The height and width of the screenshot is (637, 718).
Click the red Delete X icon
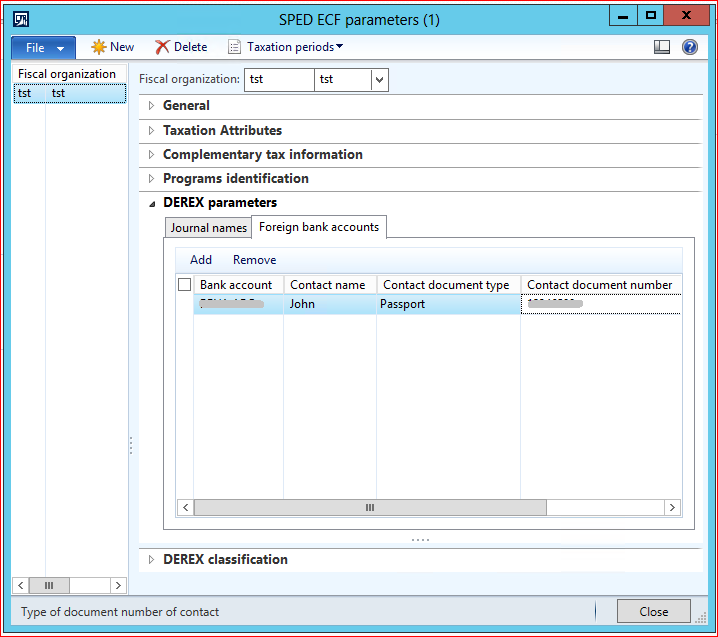coord(162,47)
